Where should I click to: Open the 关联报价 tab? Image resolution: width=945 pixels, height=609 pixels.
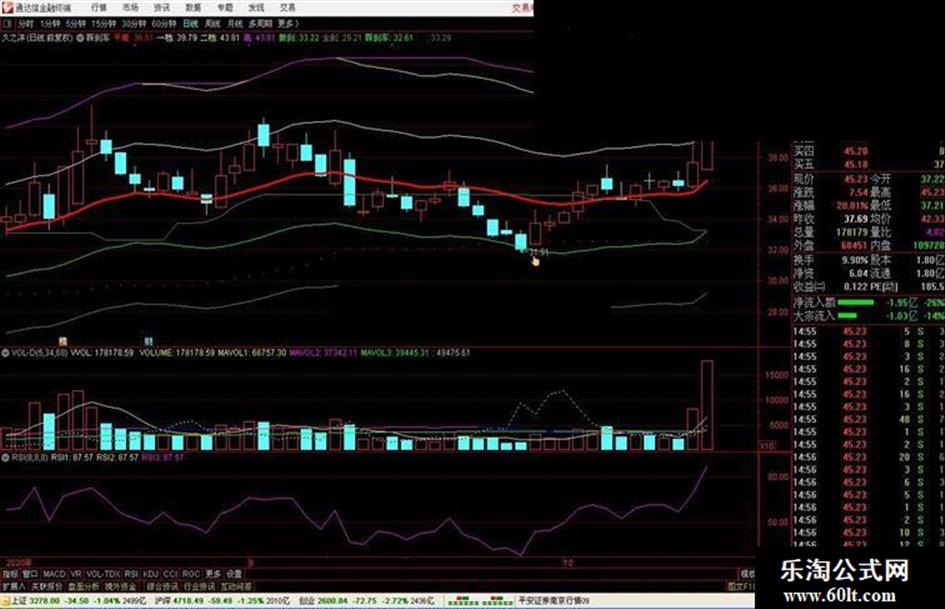coord(46,586)
